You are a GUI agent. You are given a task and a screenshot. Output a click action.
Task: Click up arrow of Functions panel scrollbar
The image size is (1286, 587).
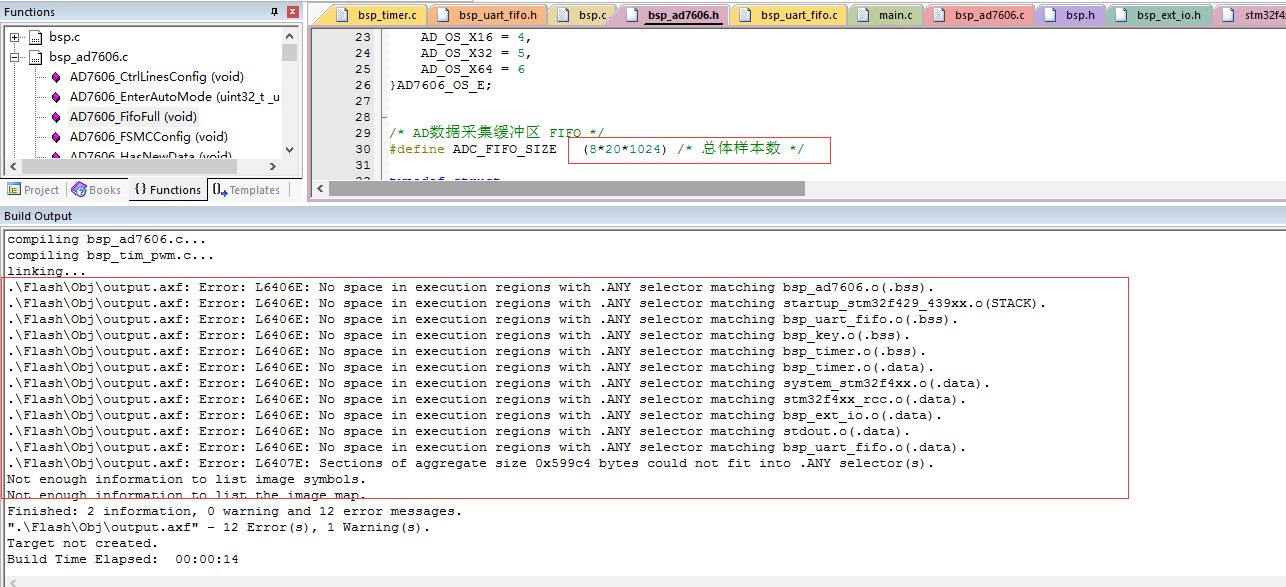[290, 35]
